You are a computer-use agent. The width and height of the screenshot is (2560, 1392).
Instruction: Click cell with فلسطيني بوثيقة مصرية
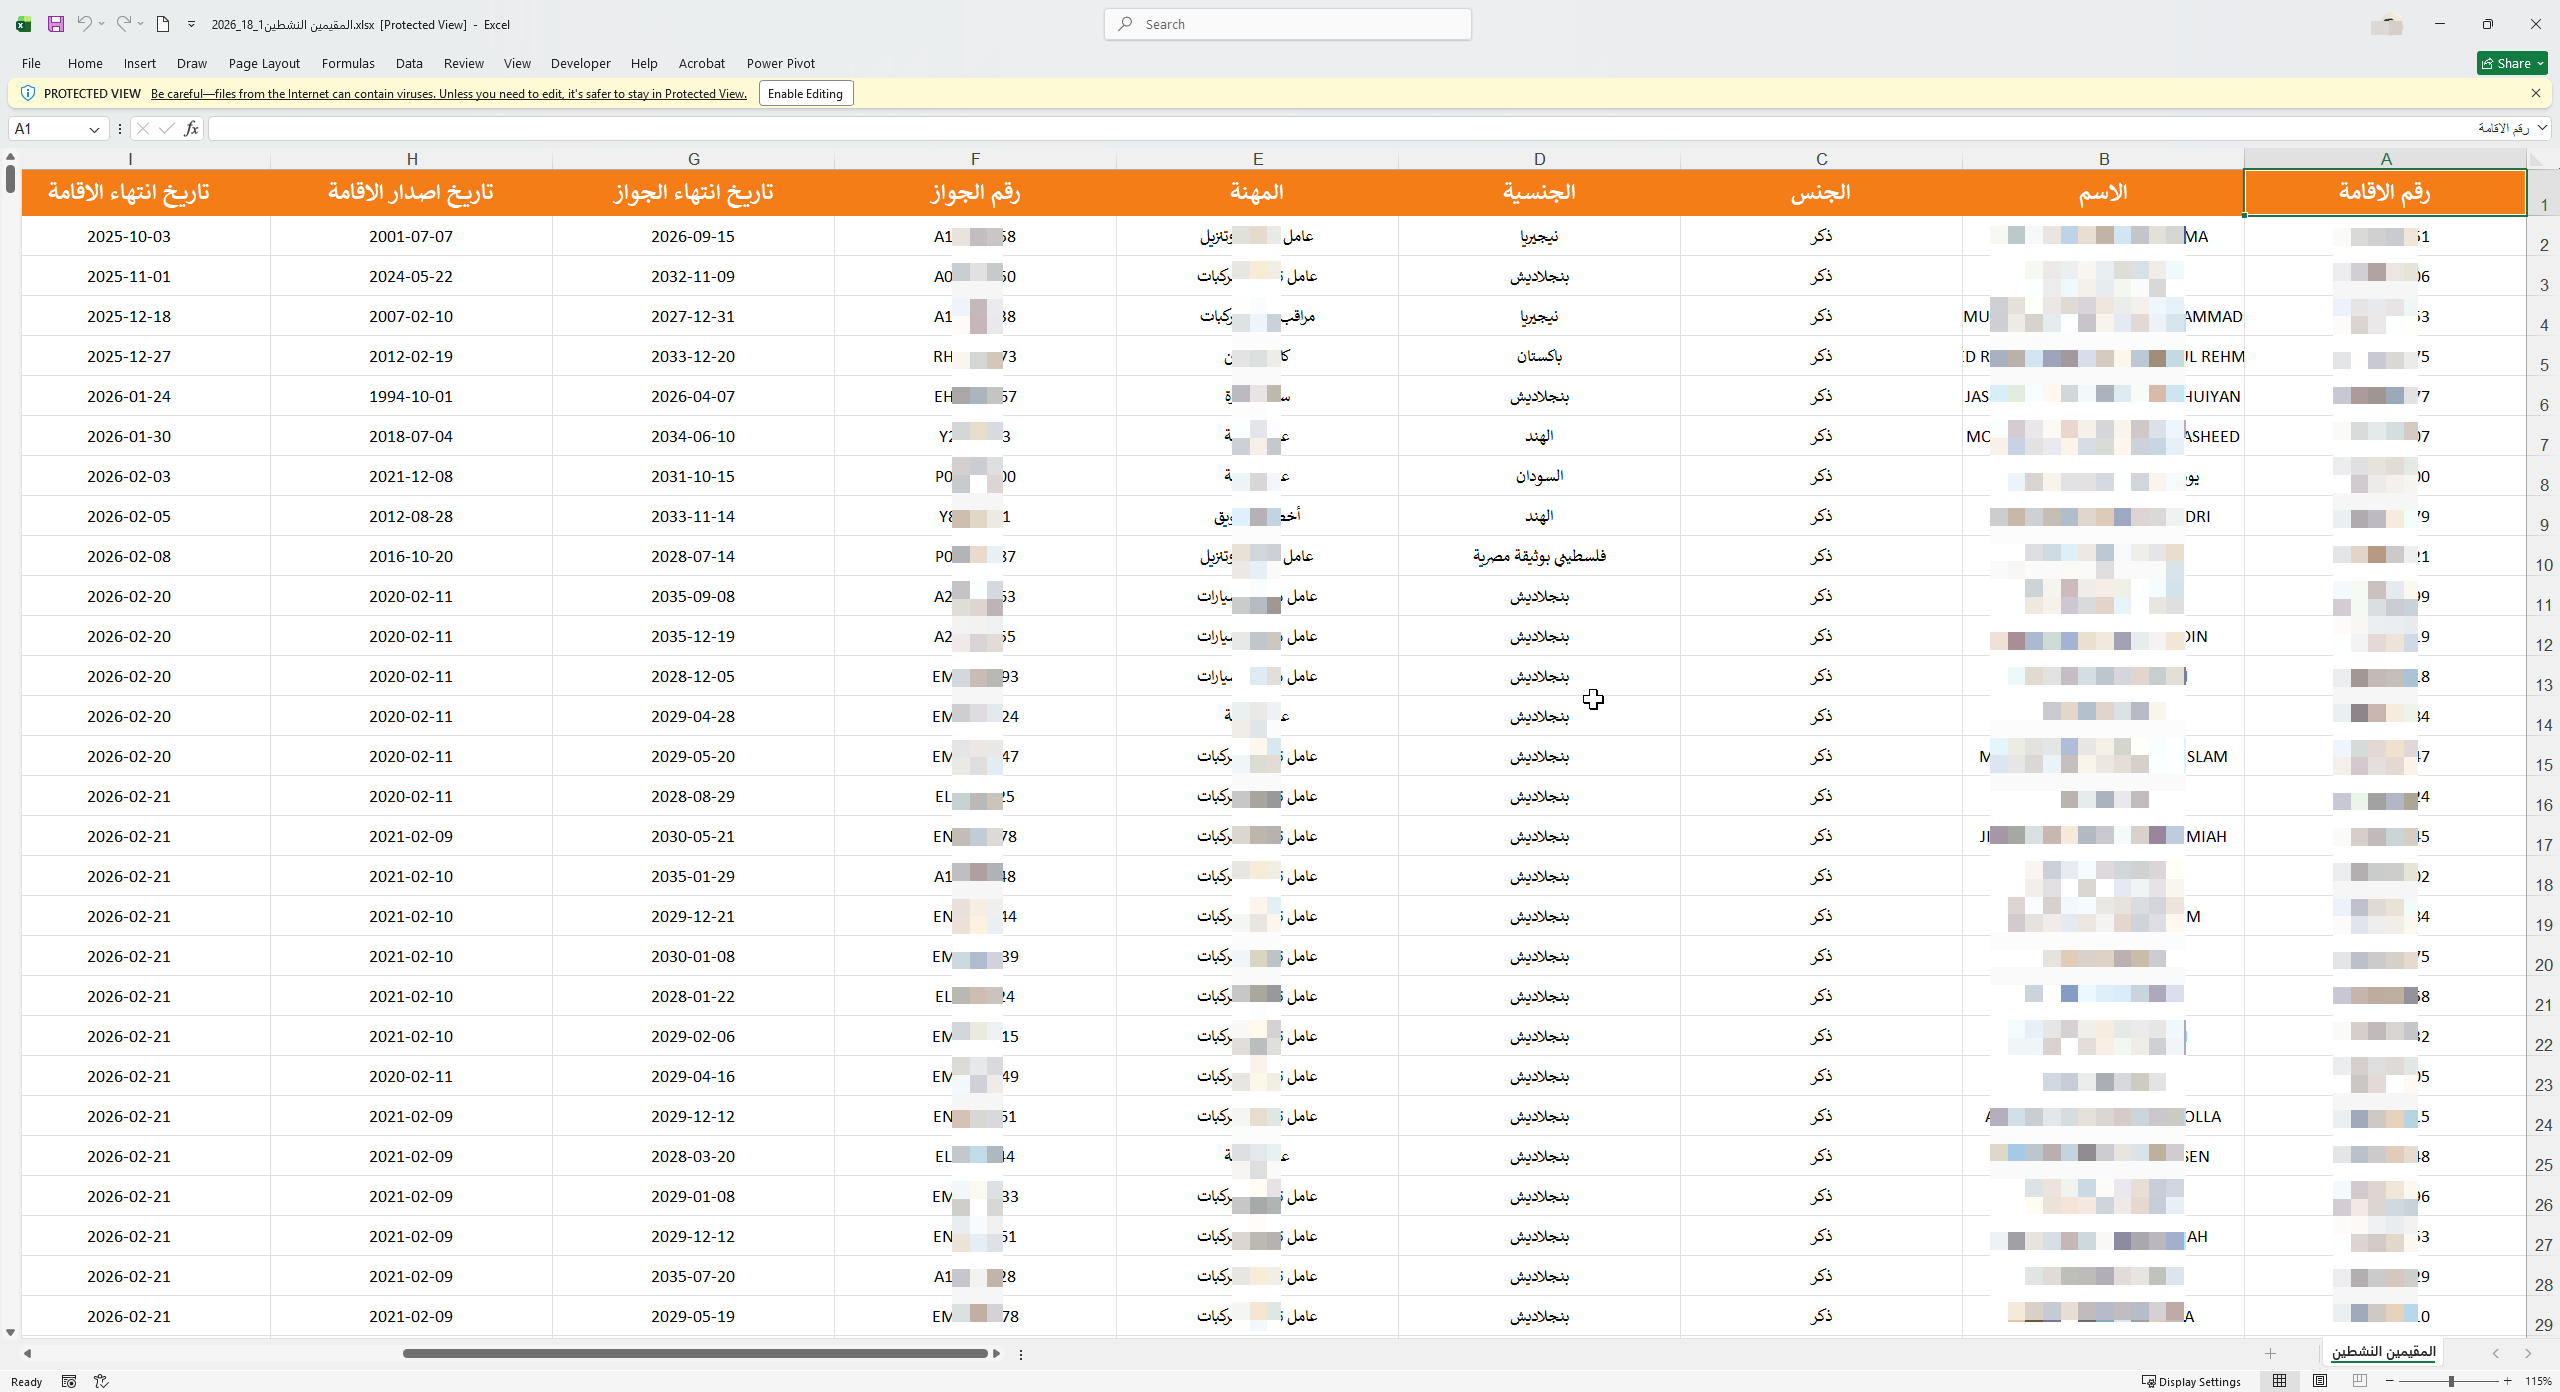click(x=1540, y=556)
